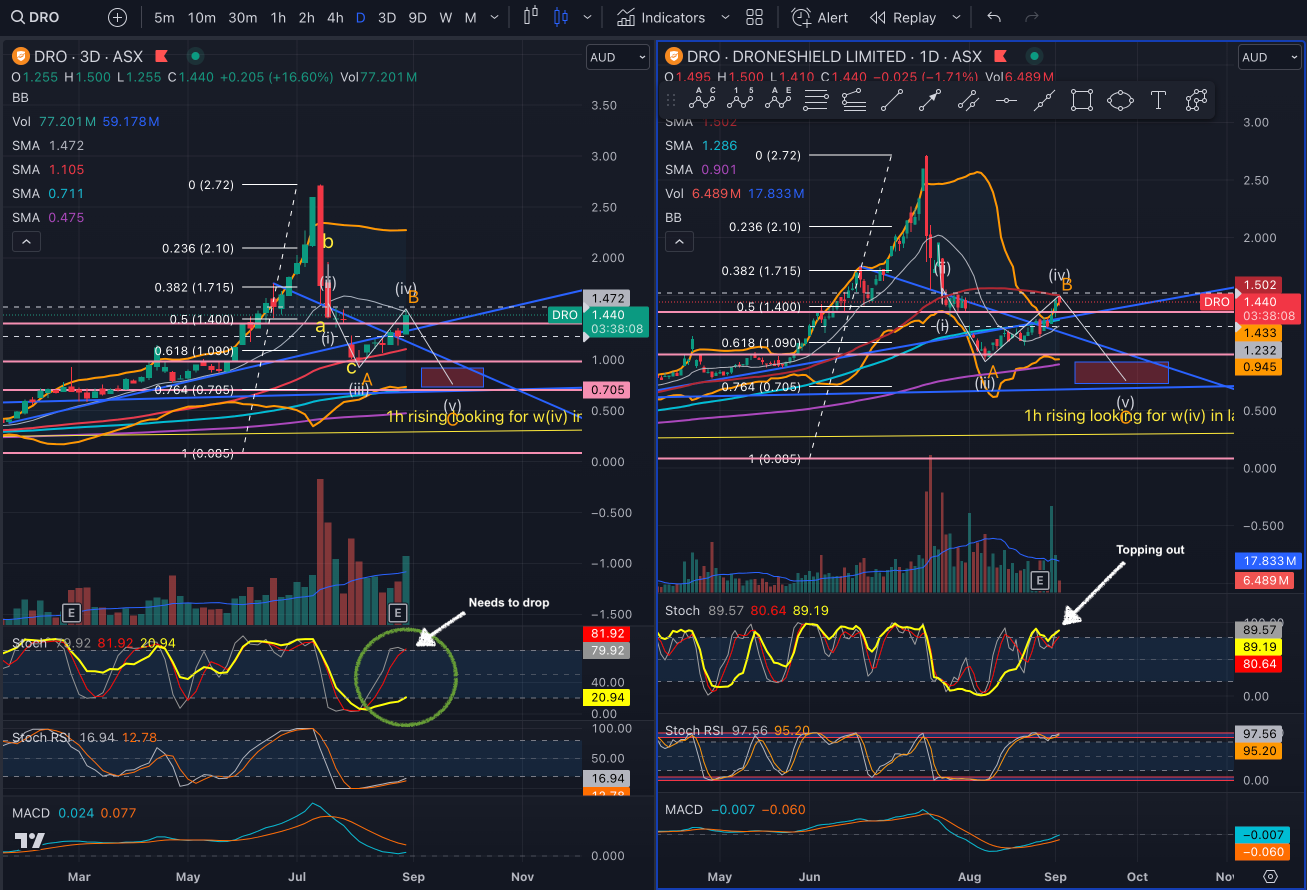
Task: Open the layout grid selector icon
Action: [755, 17]
